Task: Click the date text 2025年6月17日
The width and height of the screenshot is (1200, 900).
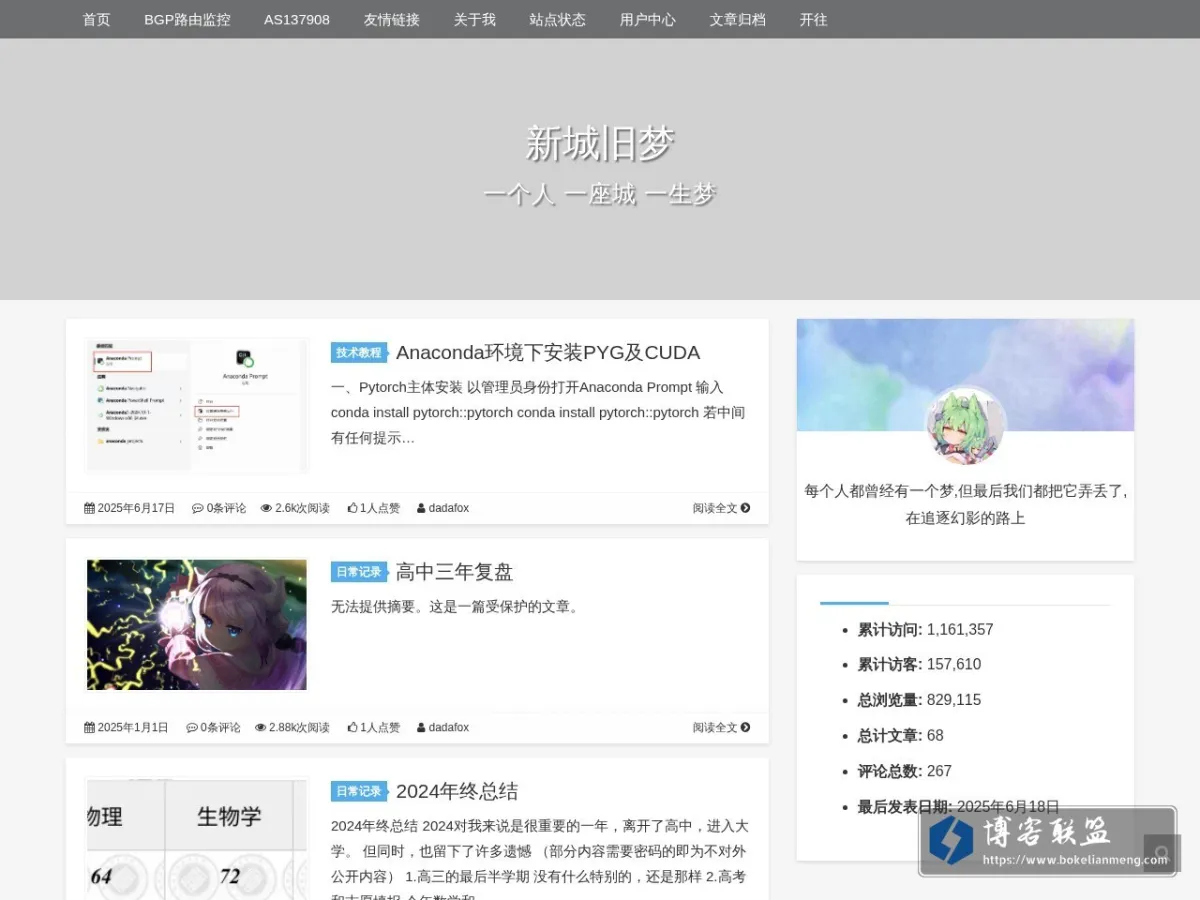Action: click(136, 508)
